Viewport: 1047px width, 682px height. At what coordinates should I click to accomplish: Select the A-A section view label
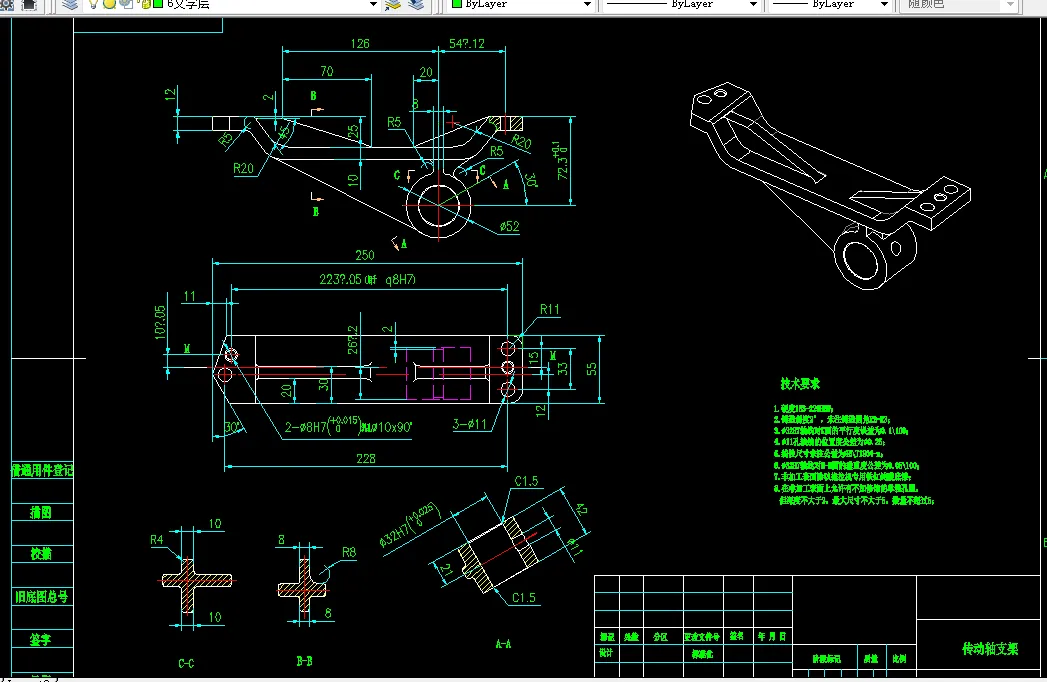503,644
